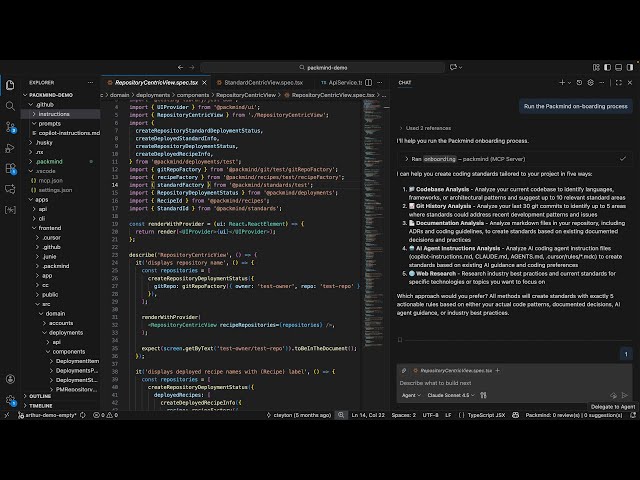This screenshot has width=640, height=480.
Task: Go forward with the right arrow
Action: coord(192,67)
